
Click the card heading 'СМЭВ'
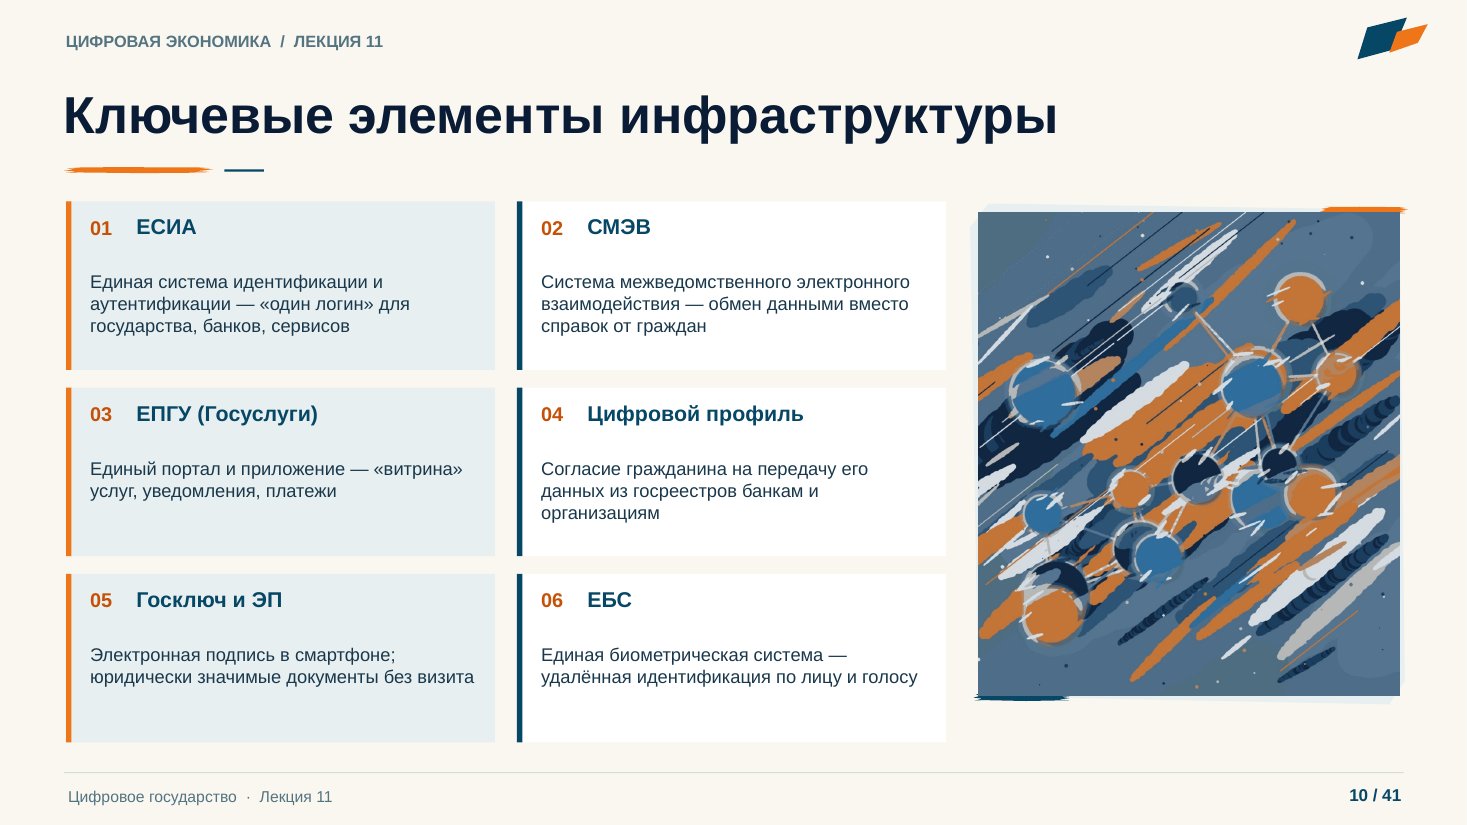[x=619, y=227]
